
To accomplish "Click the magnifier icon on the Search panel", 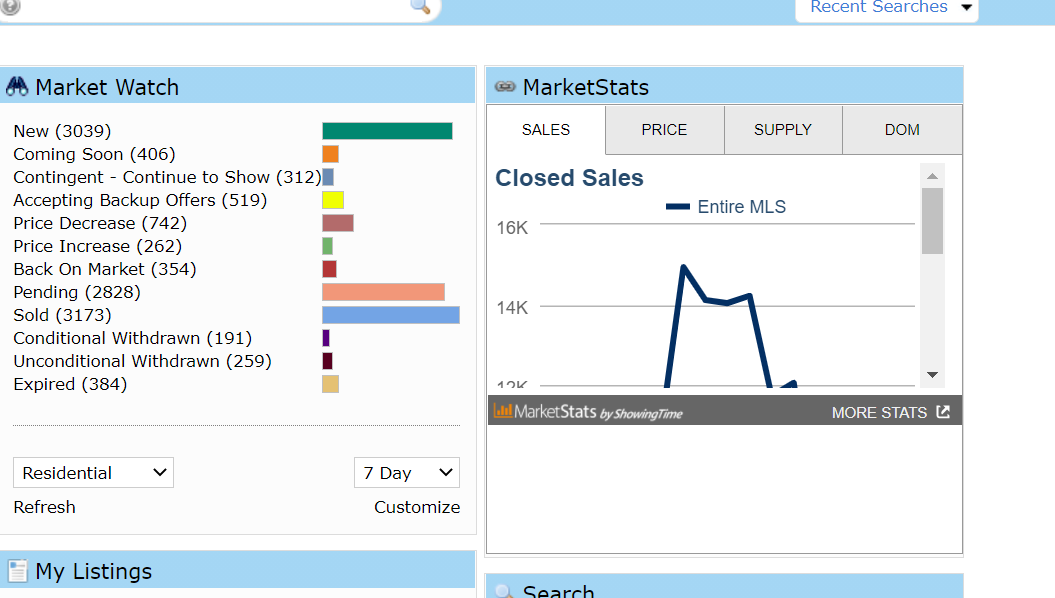I will point(505,592).
